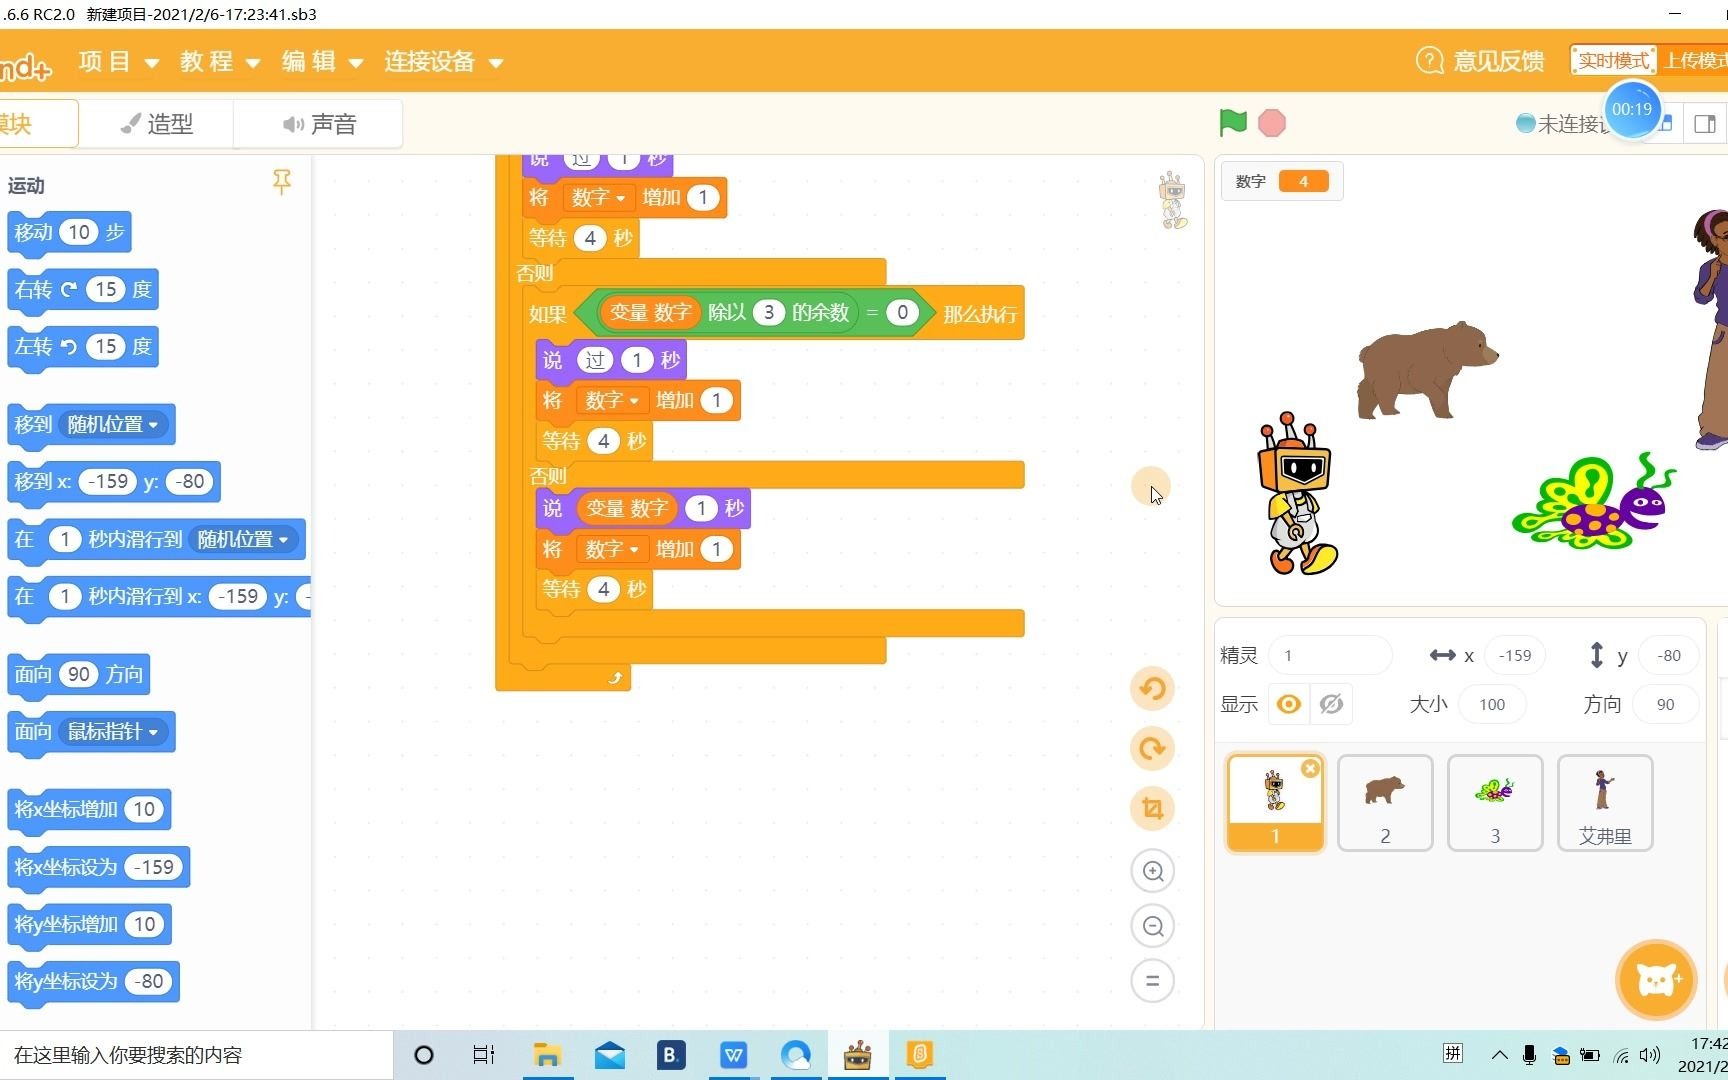This screenshot has height=1080, width=1728.
Task: Click the pin icon in the blocks palette
Action: point(282,182)
